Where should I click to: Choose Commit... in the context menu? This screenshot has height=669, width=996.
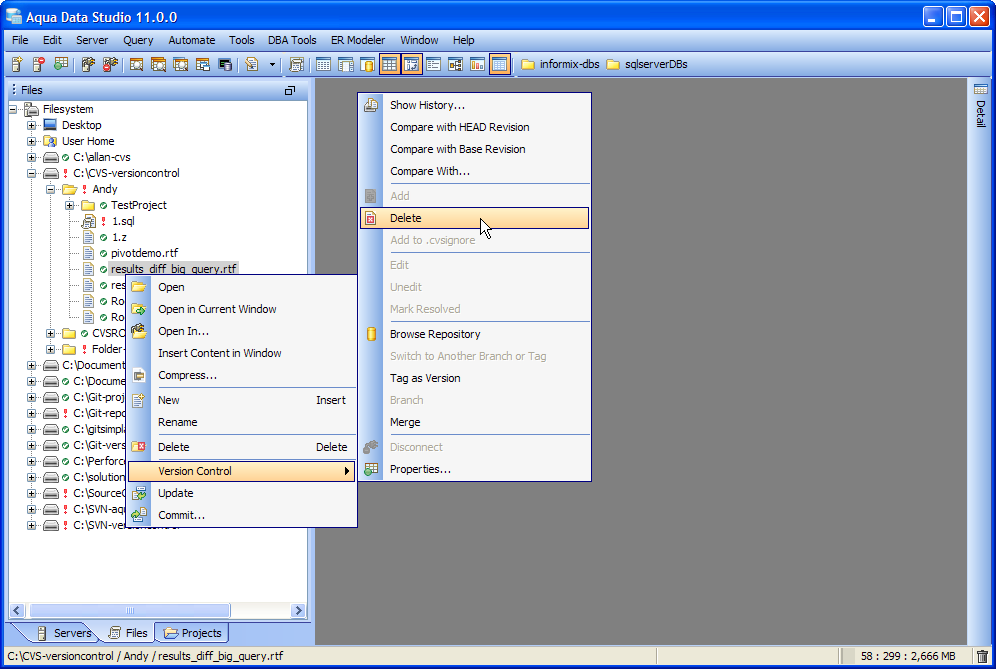pyautogui.click(x=241, y=515)
